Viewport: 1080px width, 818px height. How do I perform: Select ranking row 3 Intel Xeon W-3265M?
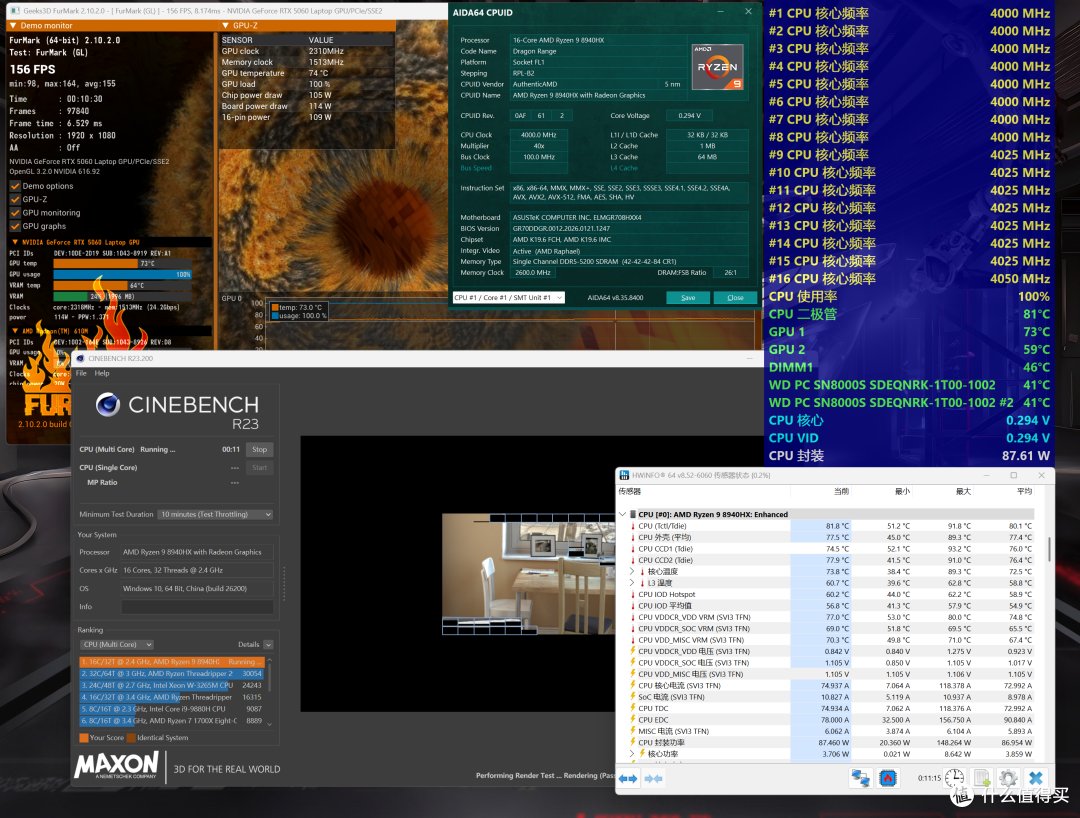172,685
